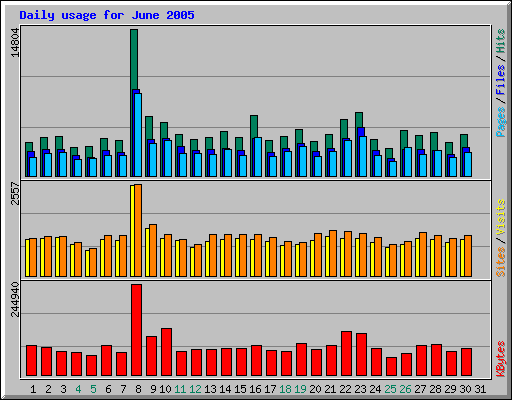
Task: Click the 2557 axis value
Action: click(x=15, y=193)
